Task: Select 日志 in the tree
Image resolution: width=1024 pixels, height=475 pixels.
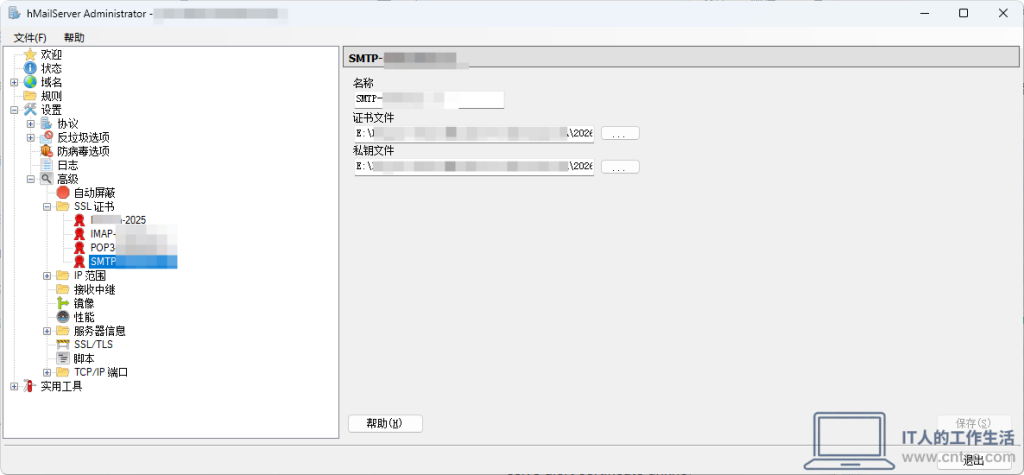Action: pos(68,165)
